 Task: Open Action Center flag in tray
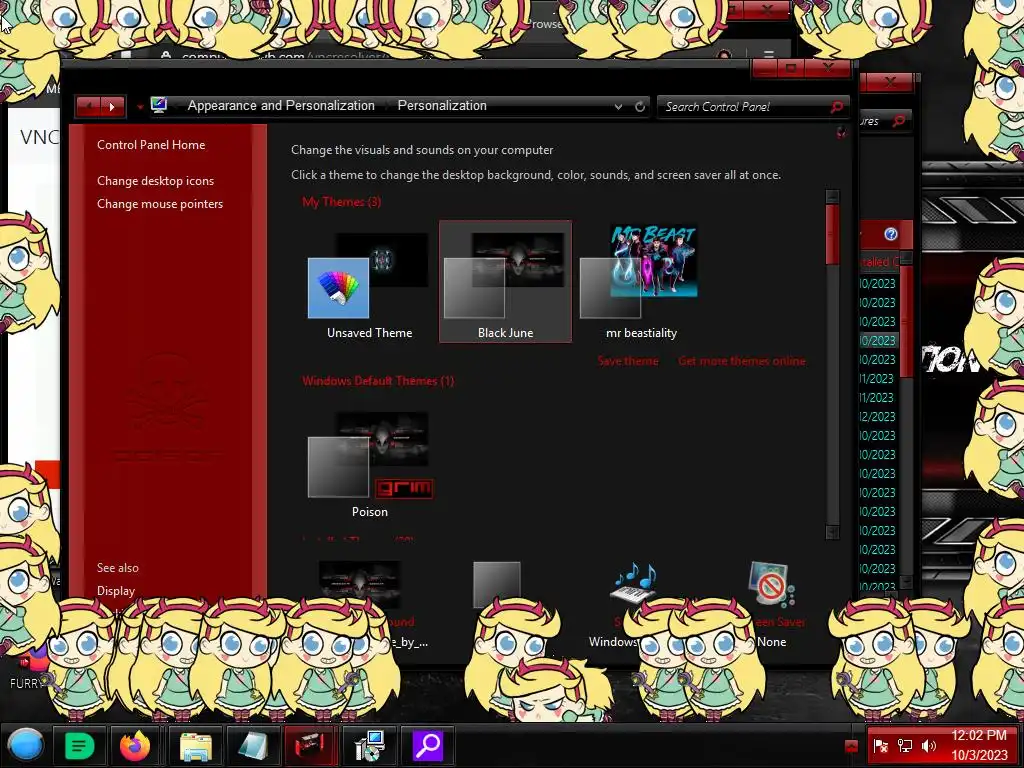point(880,746)
